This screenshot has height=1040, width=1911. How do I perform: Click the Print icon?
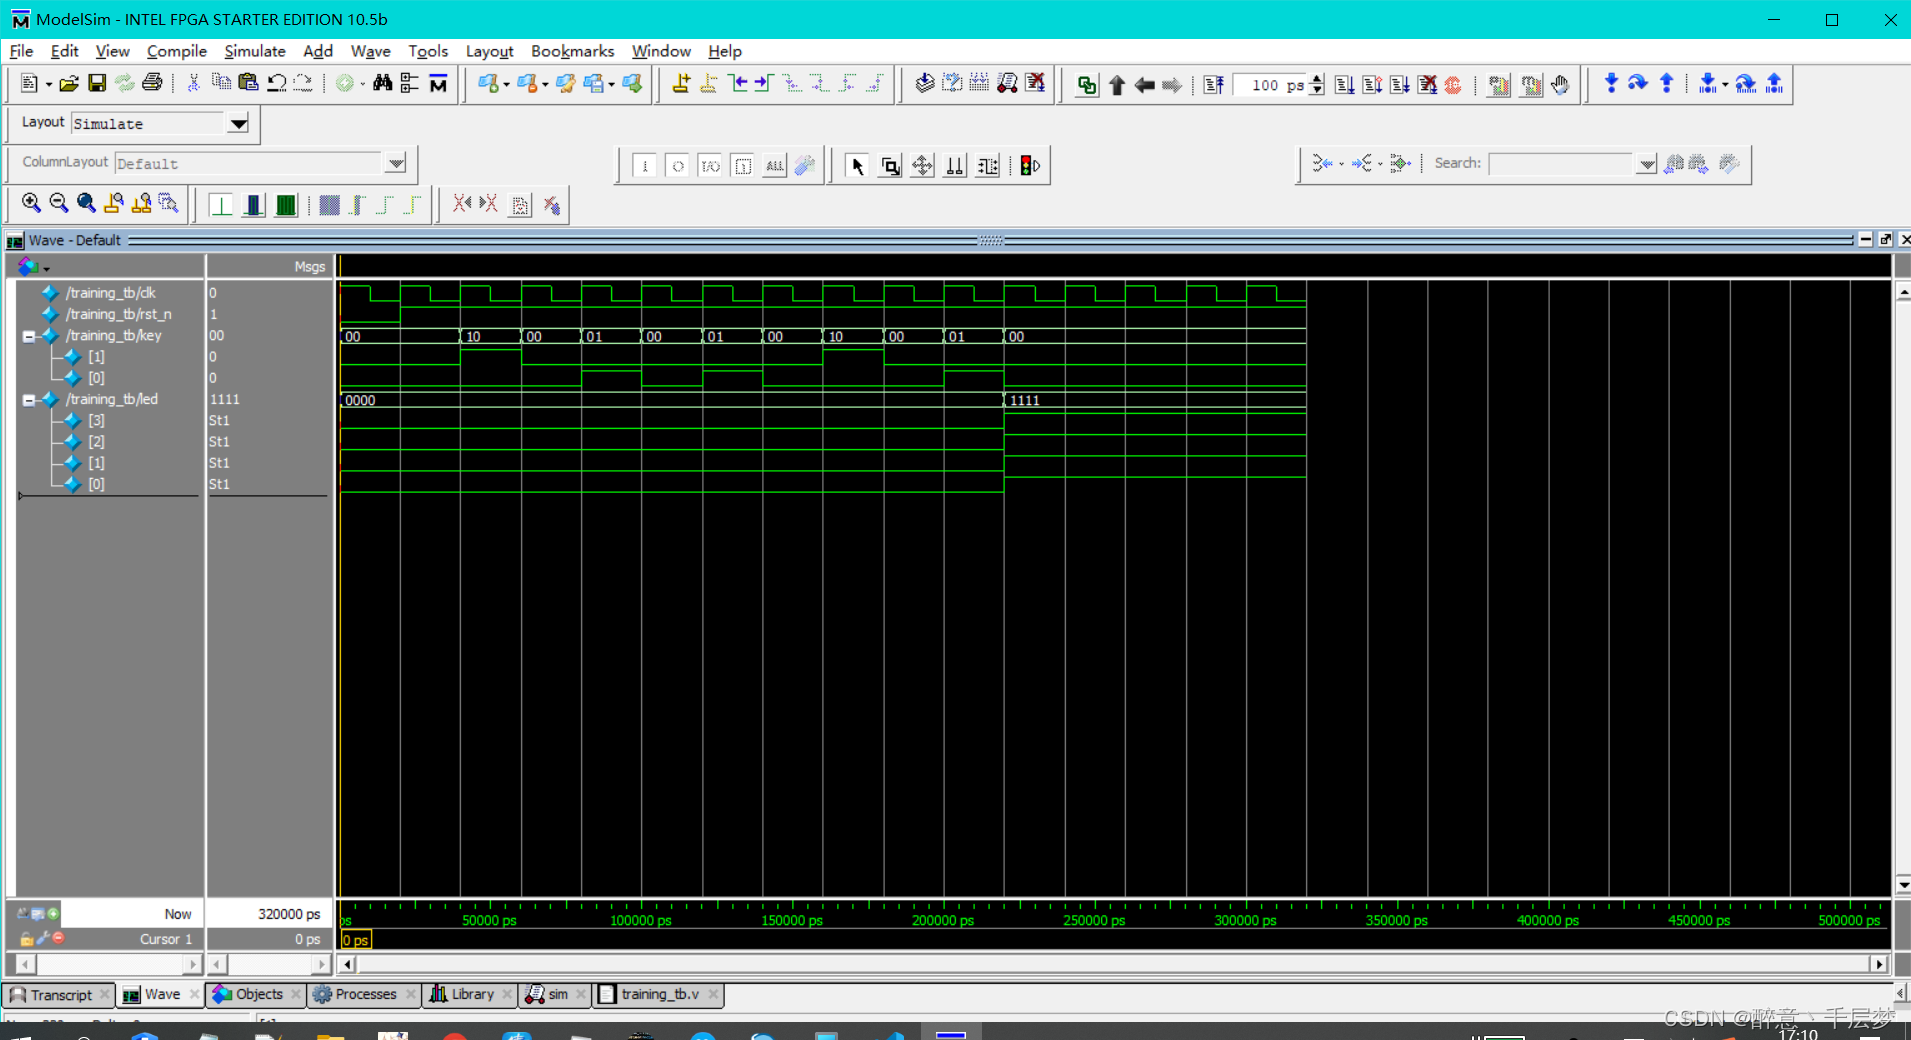pyautogui.click(x=152, y=84)
